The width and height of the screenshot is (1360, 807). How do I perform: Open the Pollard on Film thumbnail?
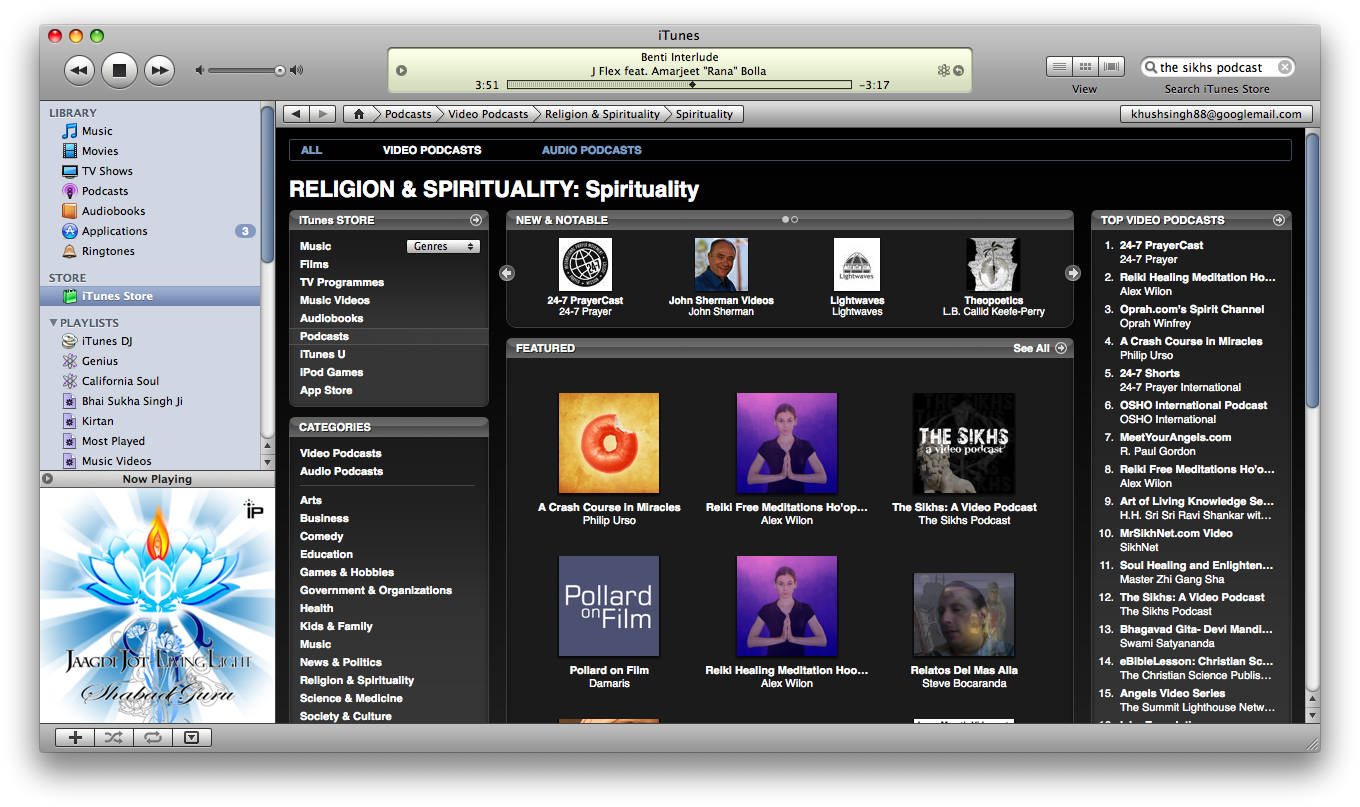point(609,606)
